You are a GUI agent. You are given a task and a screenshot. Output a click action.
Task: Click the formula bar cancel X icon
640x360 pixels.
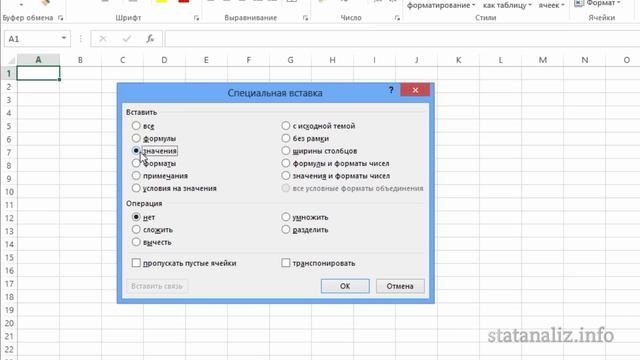[x=103, y=39]
